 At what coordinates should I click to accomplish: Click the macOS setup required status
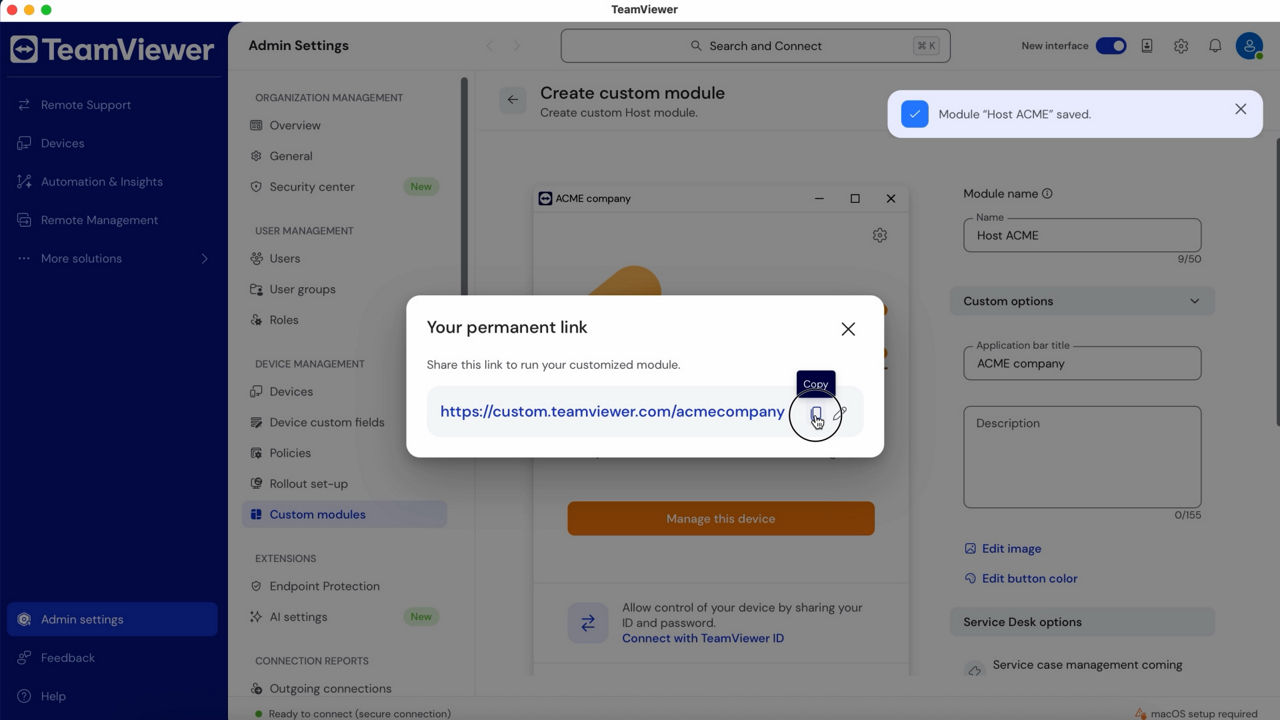(1196, 713)
